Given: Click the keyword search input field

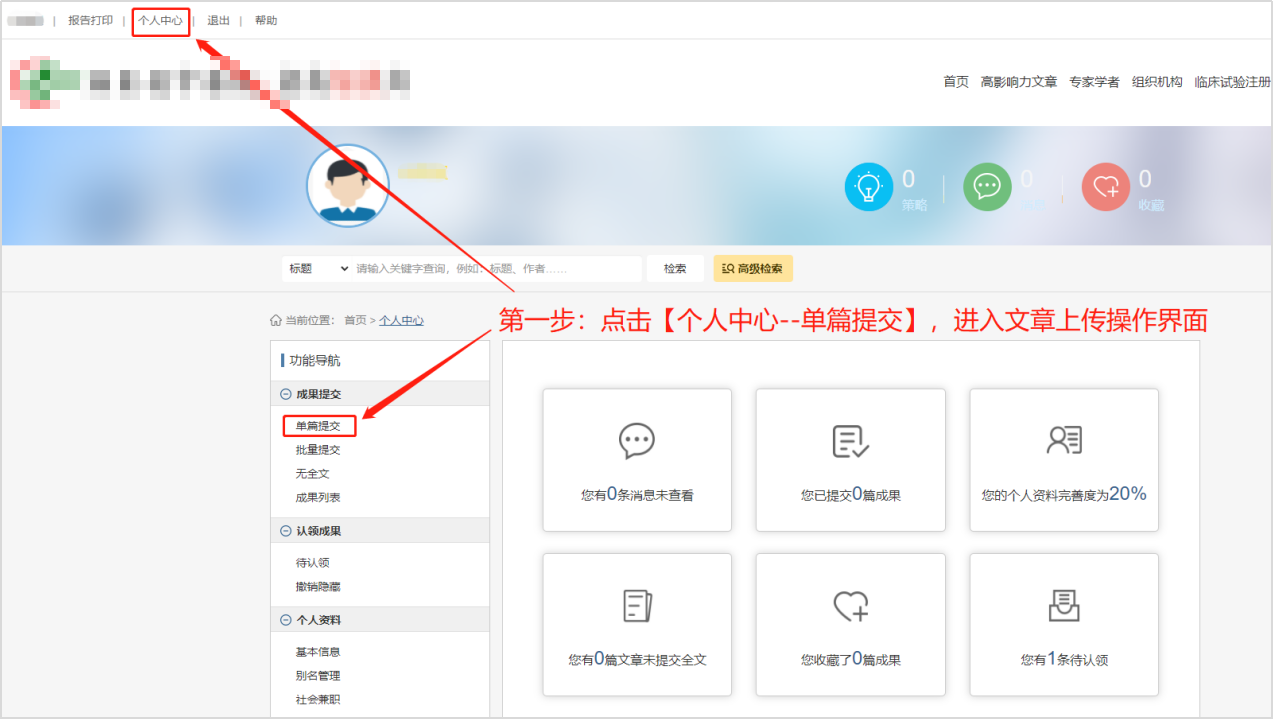Looking at the screenshot, I should click(496, 269).
